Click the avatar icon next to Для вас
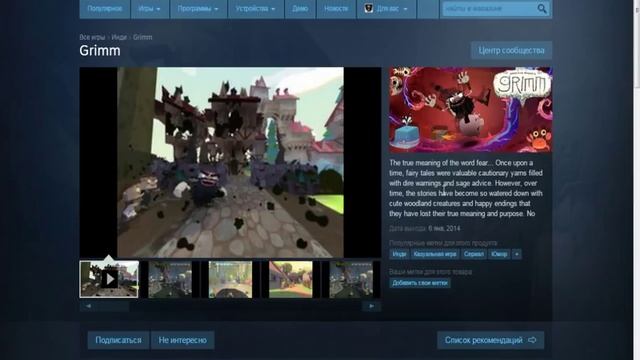640x360 pixels. (x=369, y=8)
